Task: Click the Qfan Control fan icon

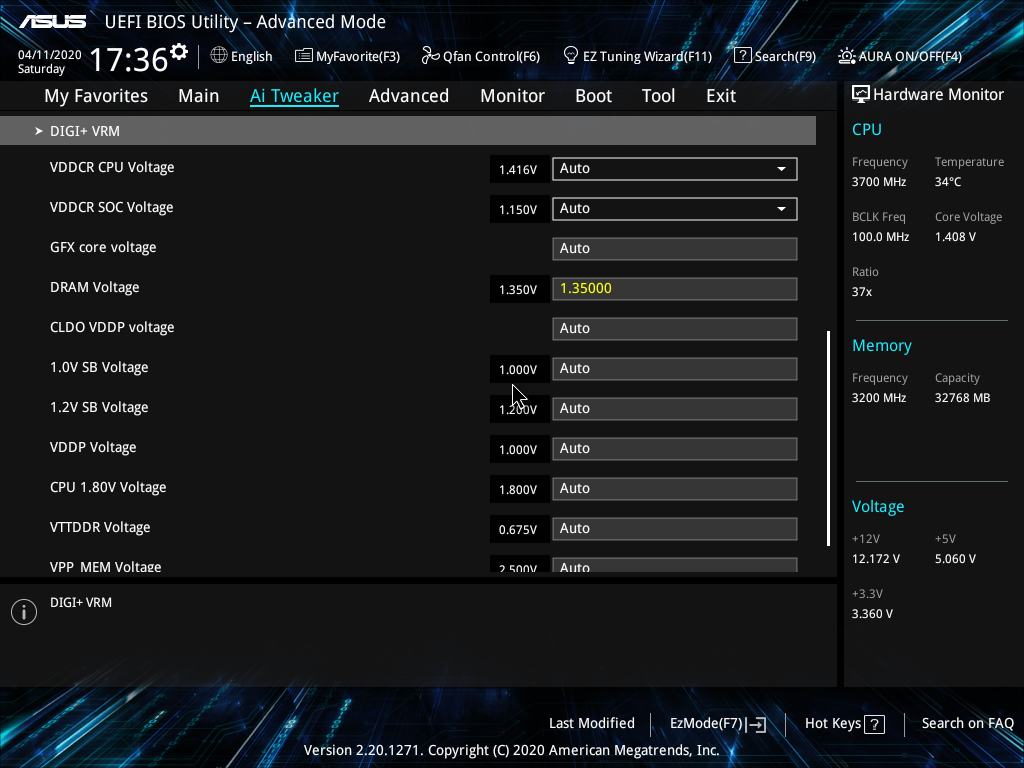Action: [430, 56]
